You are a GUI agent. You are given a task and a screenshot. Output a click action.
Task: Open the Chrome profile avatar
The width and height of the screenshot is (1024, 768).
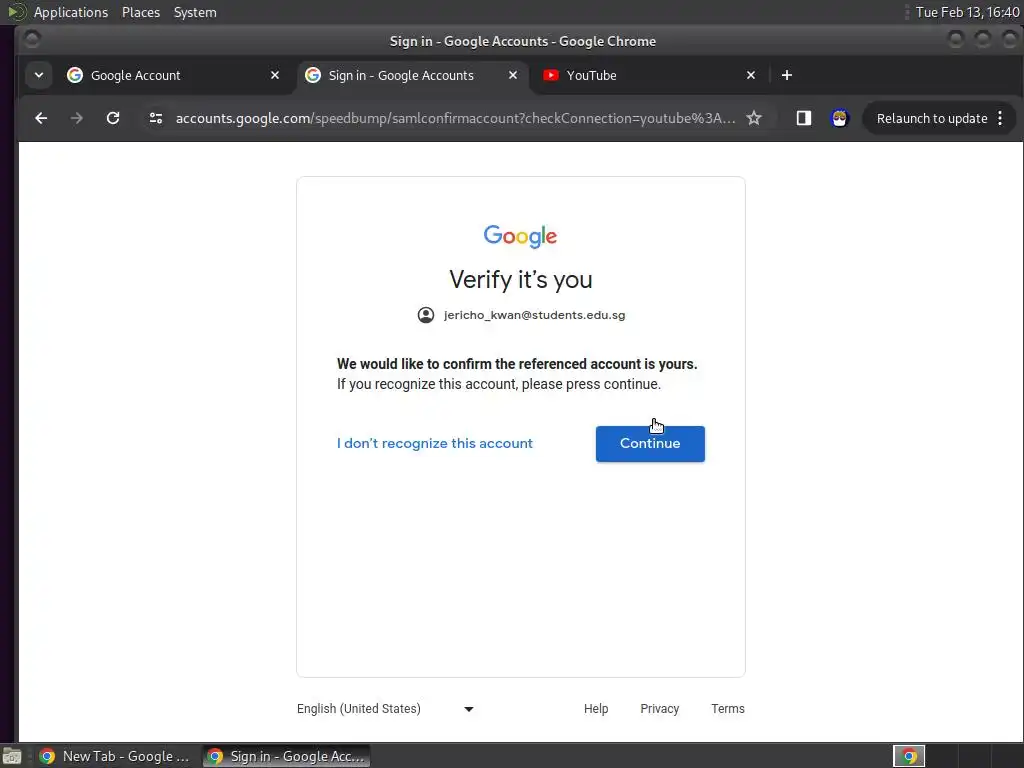pyautogui.click(x=839, y=118)
